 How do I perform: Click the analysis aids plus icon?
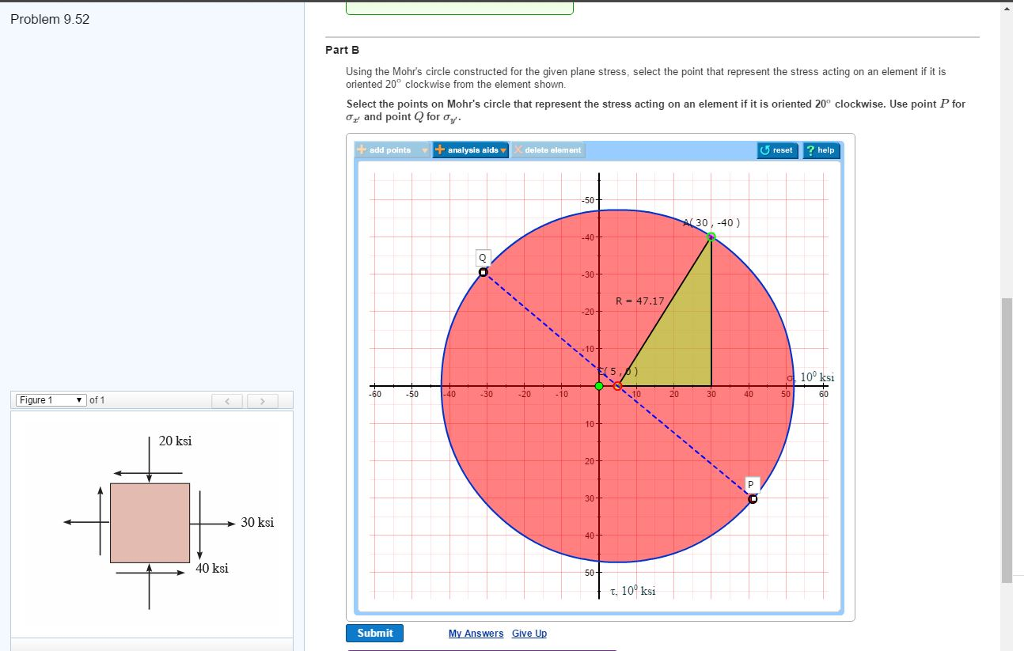point(441,150)
